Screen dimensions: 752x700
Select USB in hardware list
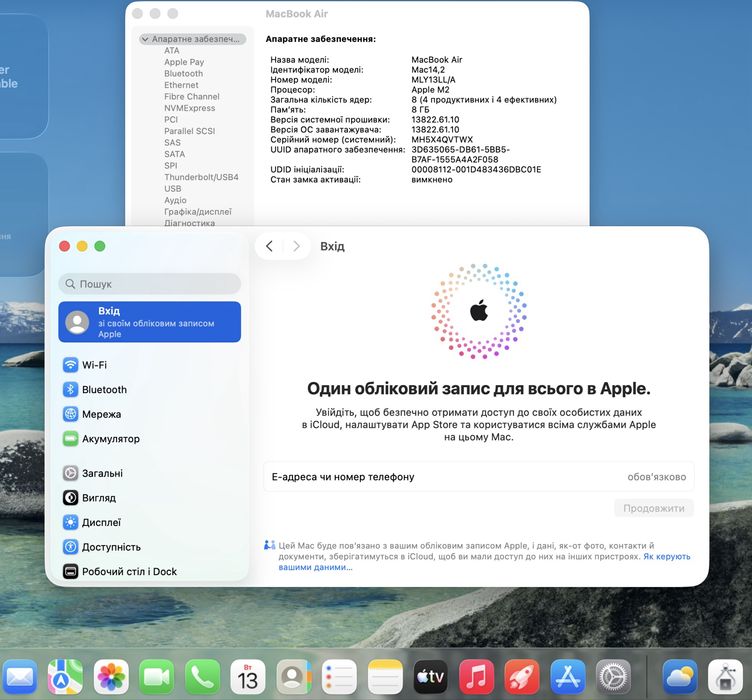click(173, 188)
